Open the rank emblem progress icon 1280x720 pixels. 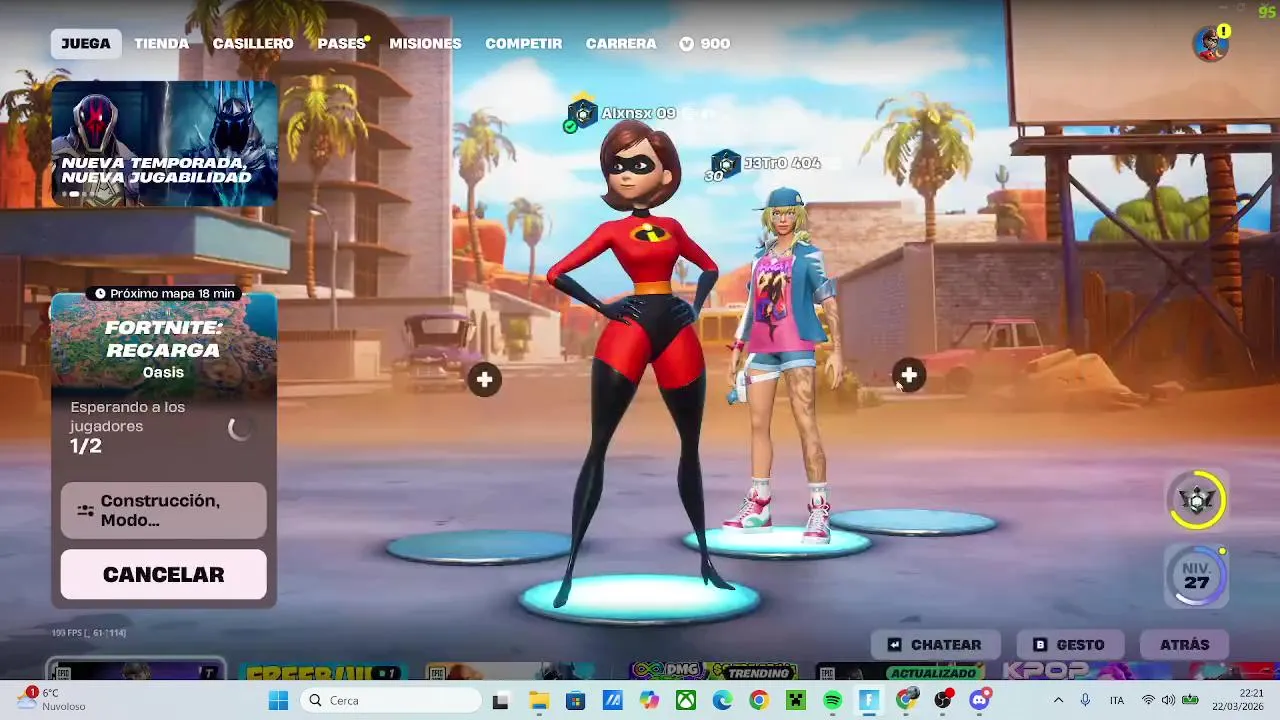coord(1197,499)
